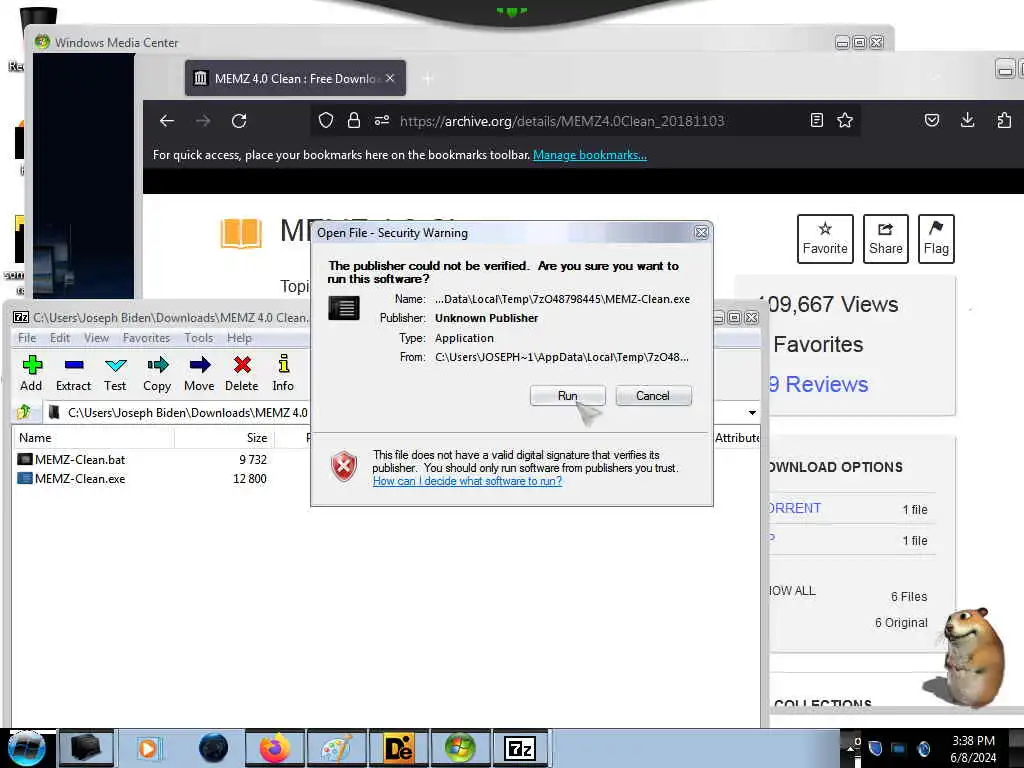Click the Delete icon in 7-Zip toolbar
Screen dimensions: 1024x768
click(x=242, y=374)
